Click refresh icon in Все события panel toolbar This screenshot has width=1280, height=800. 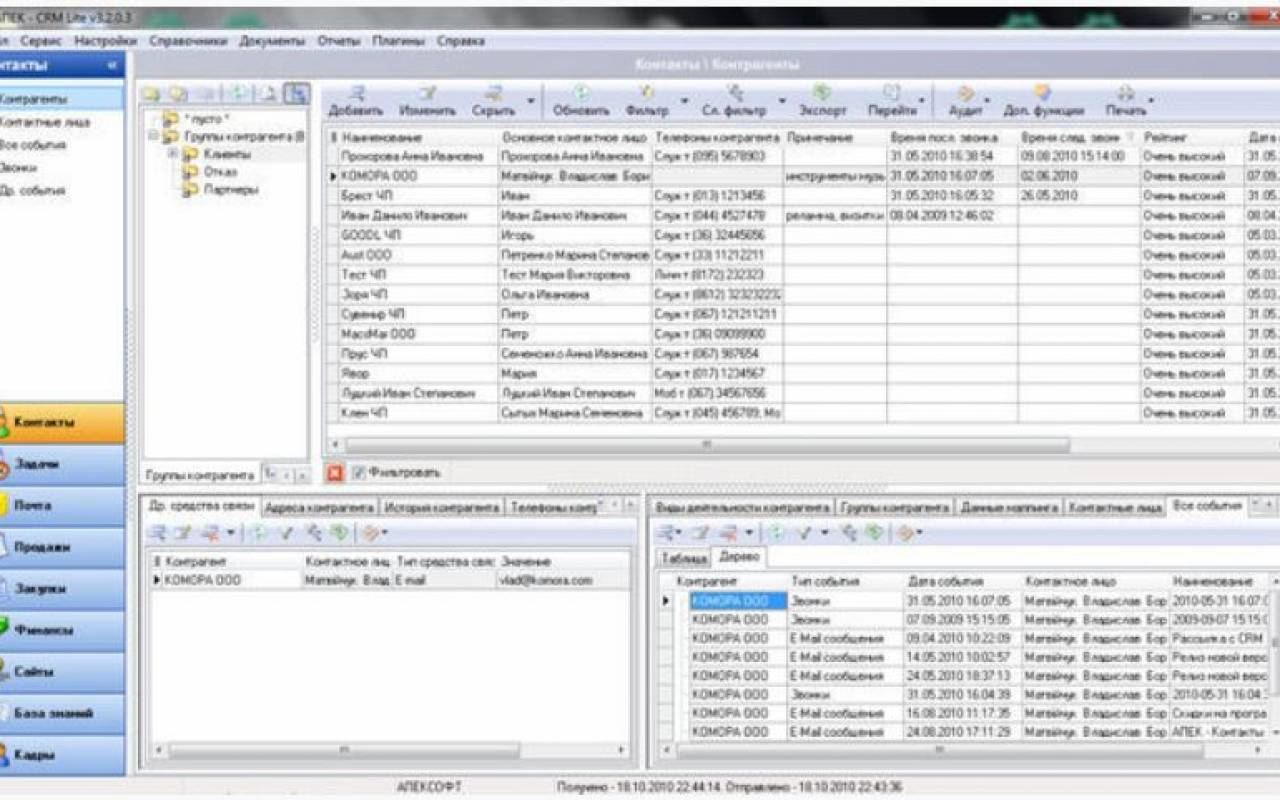(776, 533)
